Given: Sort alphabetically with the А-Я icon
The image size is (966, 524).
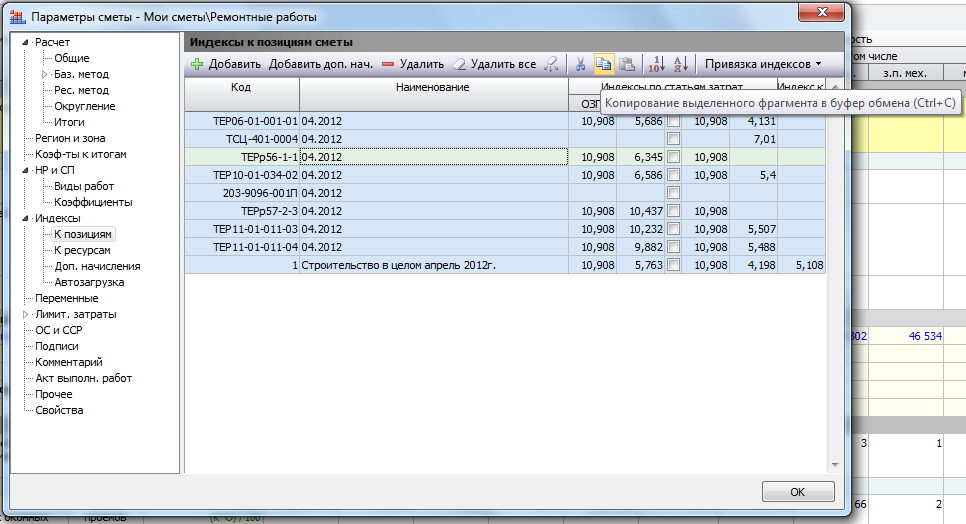Looking at the screenshot, I should (680, 64).
